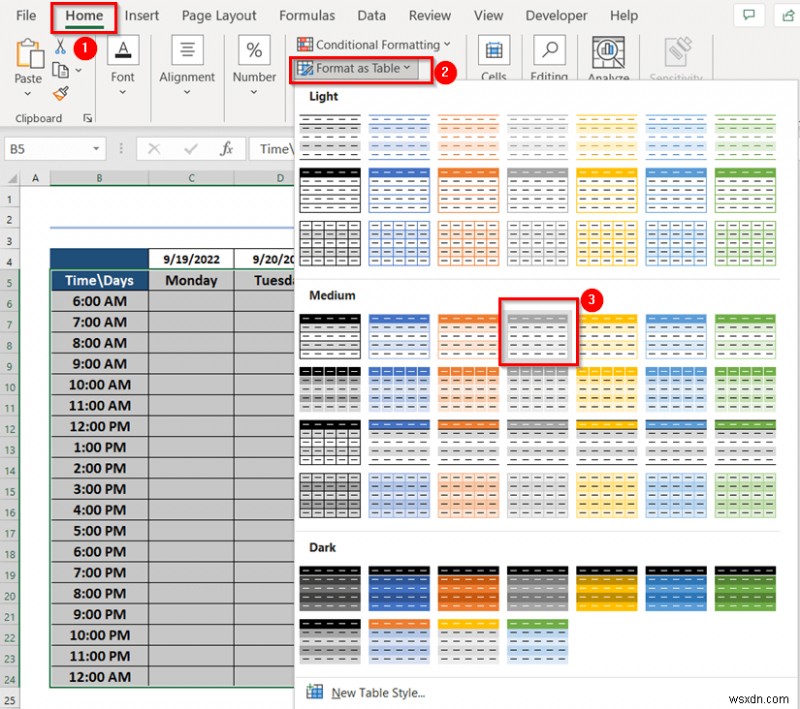The width and height of the screenshot is (800, 709).
Task: Open the Developer ribbon tab
Action: [x=556, y=15]
